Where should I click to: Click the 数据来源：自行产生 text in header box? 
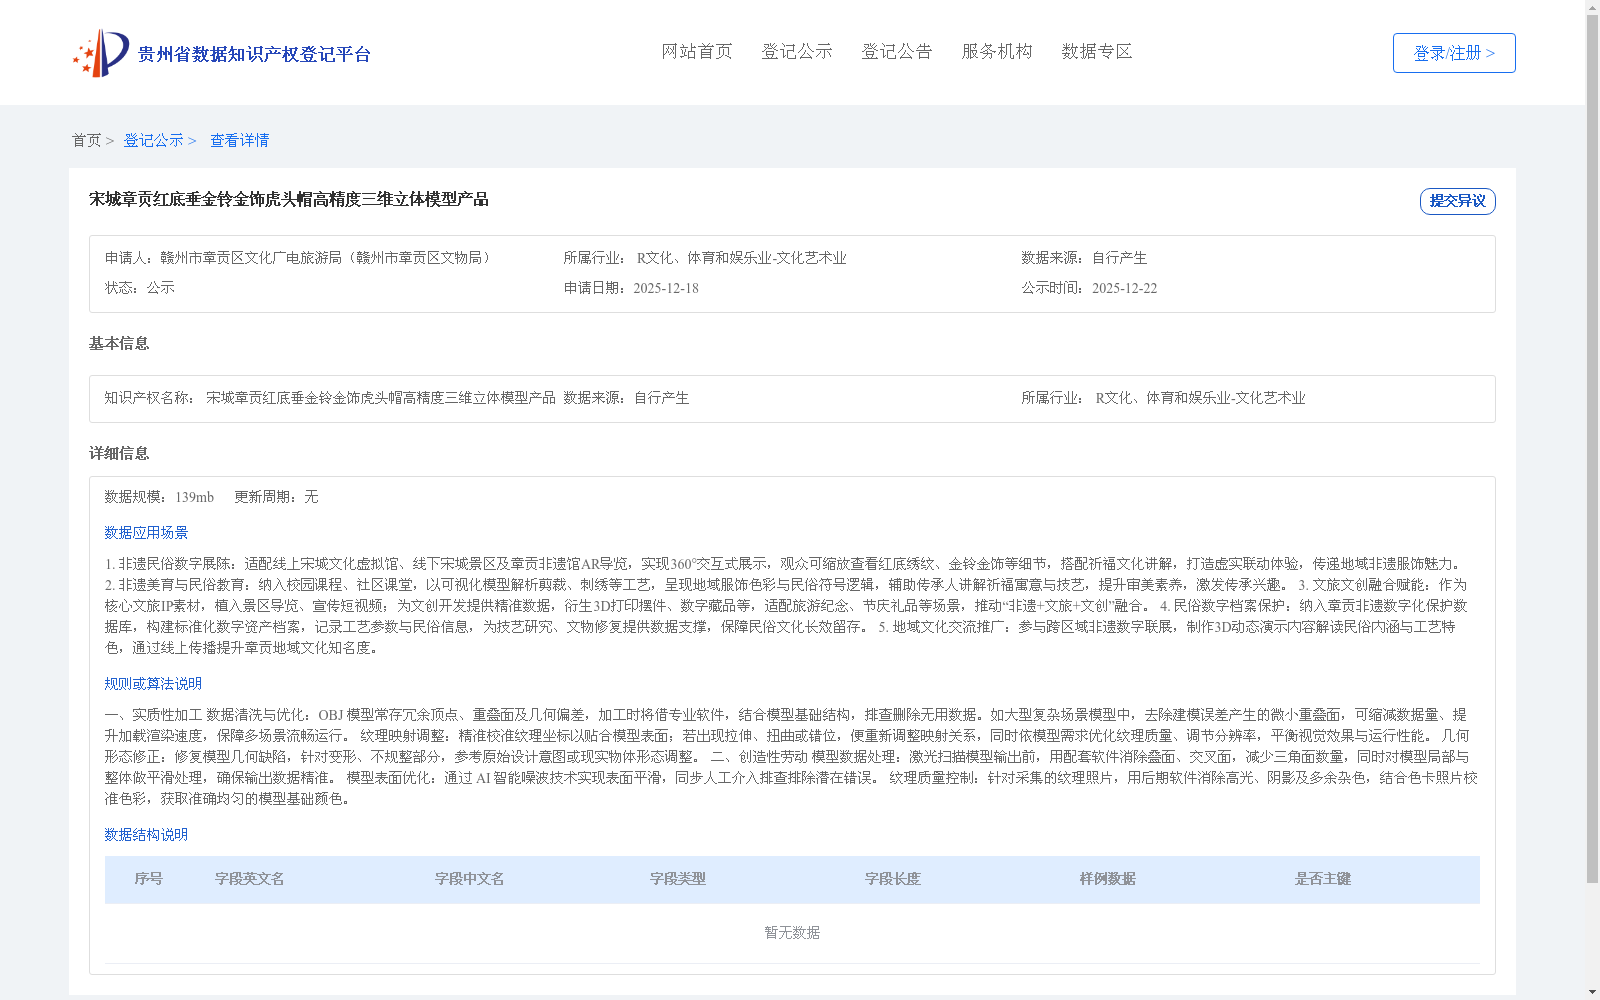(x=1084, y=258)
